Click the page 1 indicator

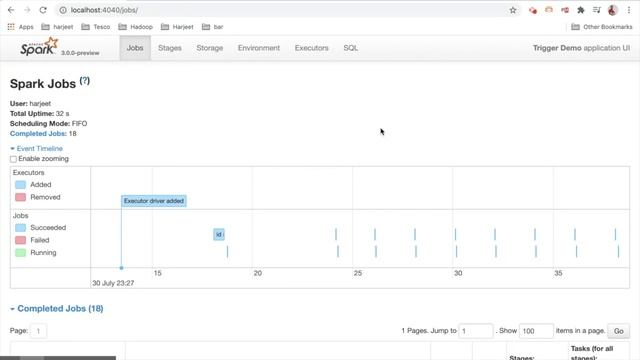38,331
